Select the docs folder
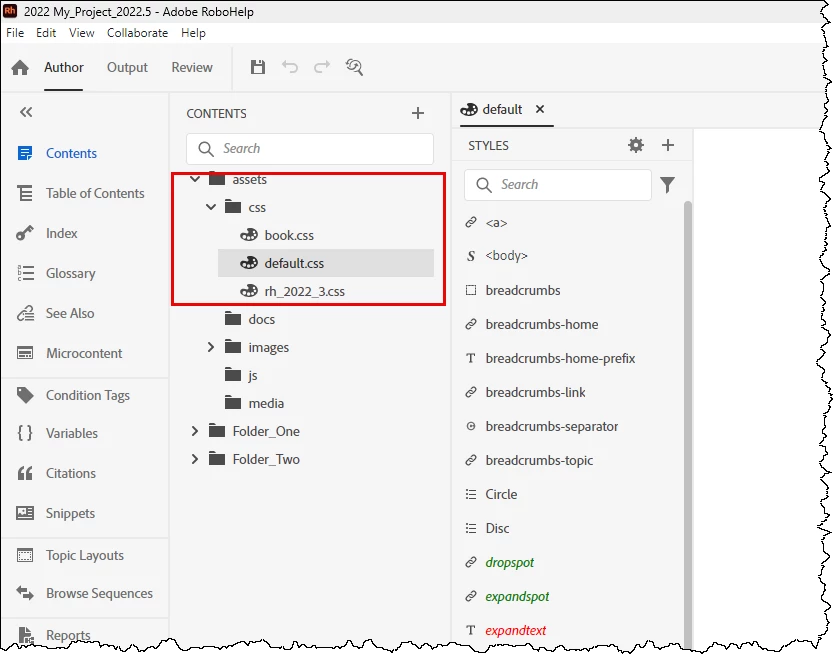This screenshot has height=656, width=835. coord(250,319)
